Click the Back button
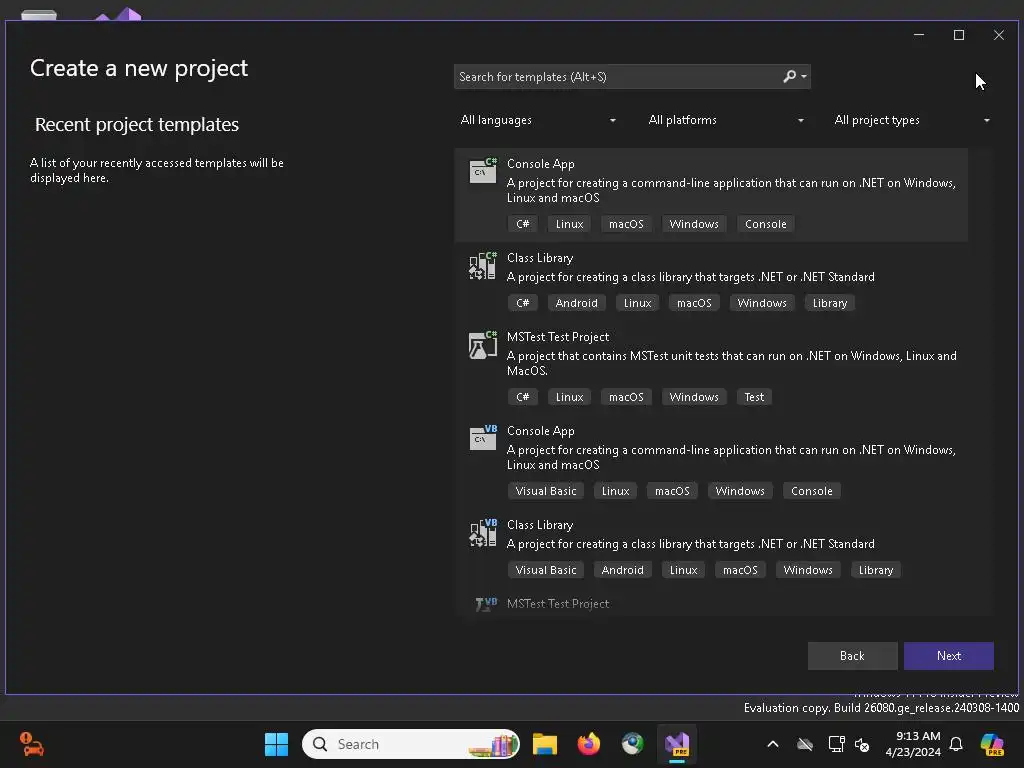 click(x=852, y=656)
